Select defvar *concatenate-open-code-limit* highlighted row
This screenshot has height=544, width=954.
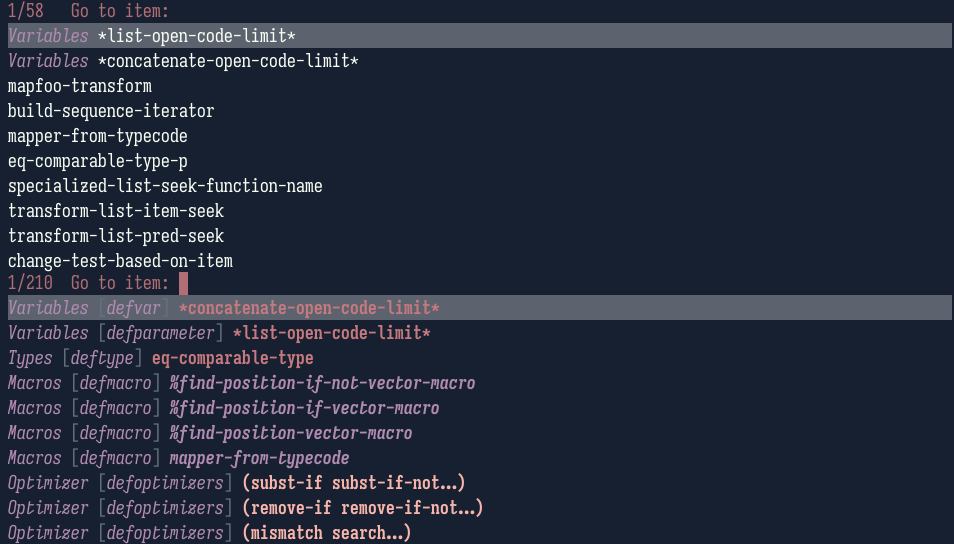point(480,308)
